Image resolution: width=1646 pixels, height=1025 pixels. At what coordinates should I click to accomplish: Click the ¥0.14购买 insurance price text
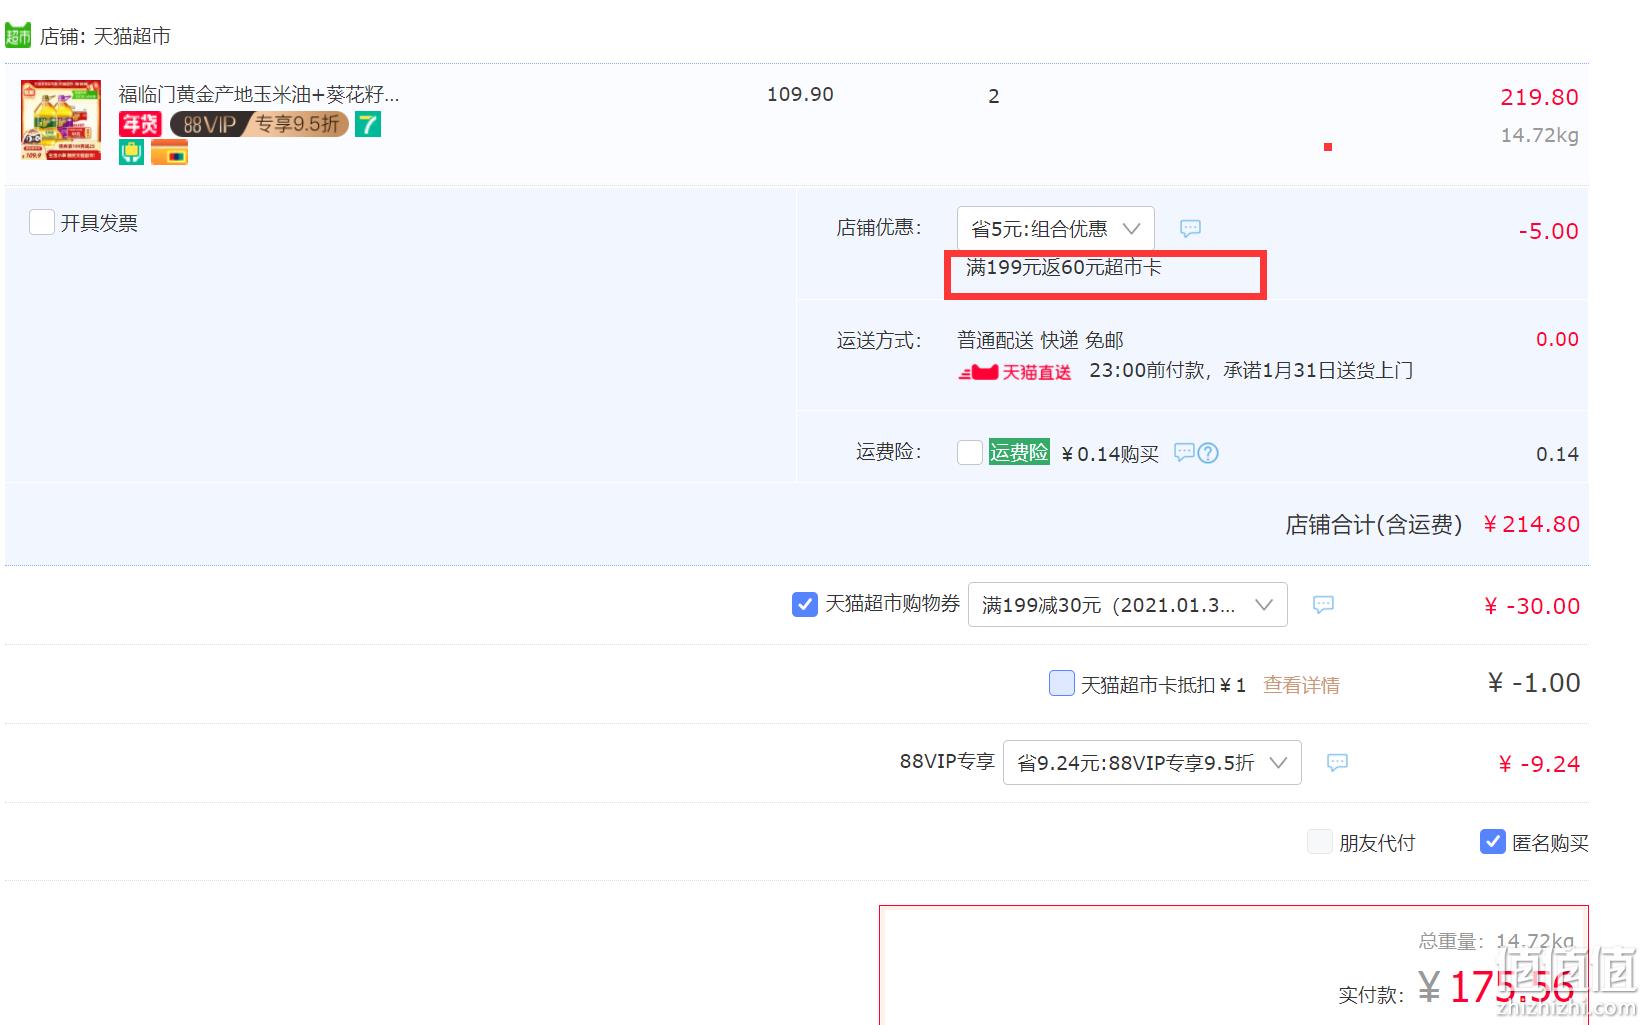tap(1110, 454)
